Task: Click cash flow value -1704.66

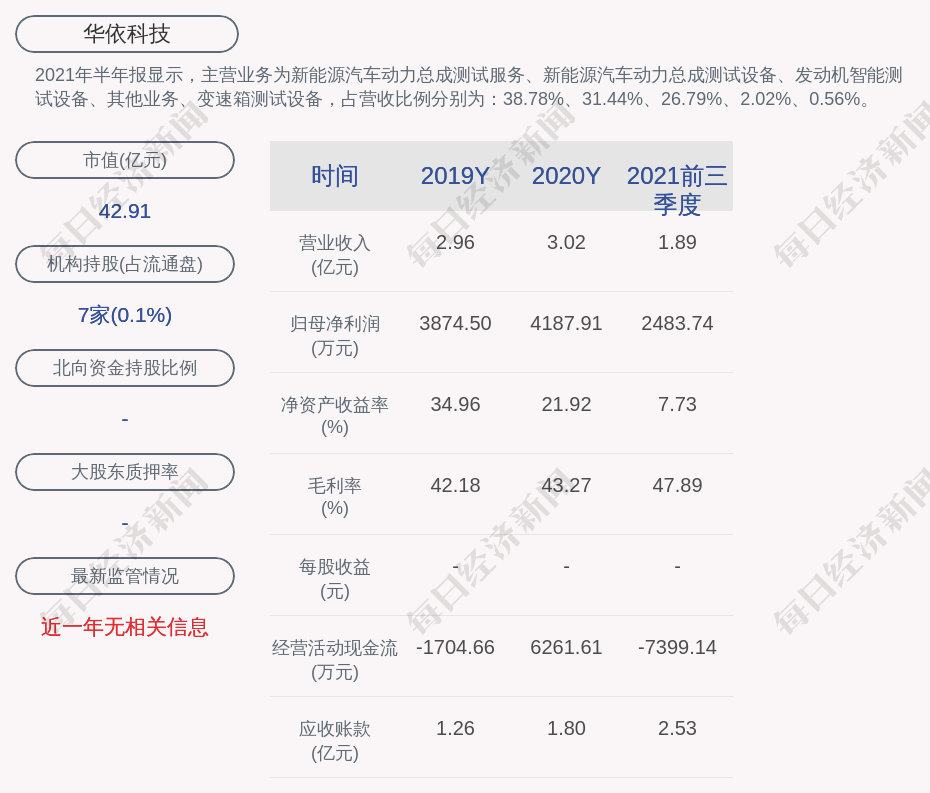Action: [455, 647]
